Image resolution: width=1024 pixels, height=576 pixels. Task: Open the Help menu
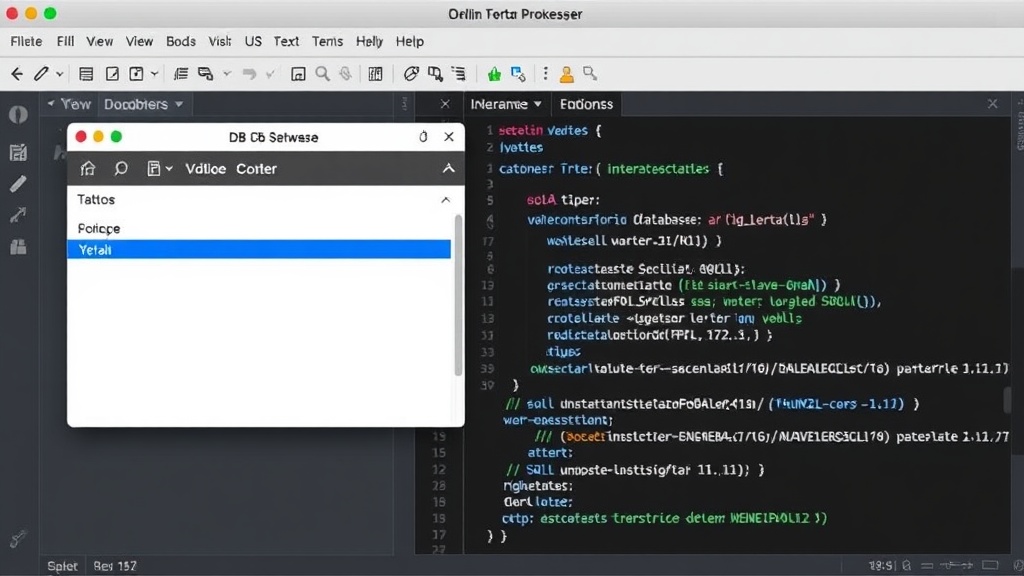[x=409, y=41]
